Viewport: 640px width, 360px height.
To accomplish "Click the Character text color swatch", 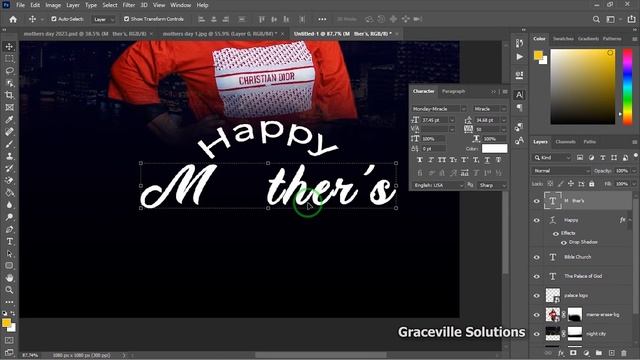I will click(x=495, y=149).
